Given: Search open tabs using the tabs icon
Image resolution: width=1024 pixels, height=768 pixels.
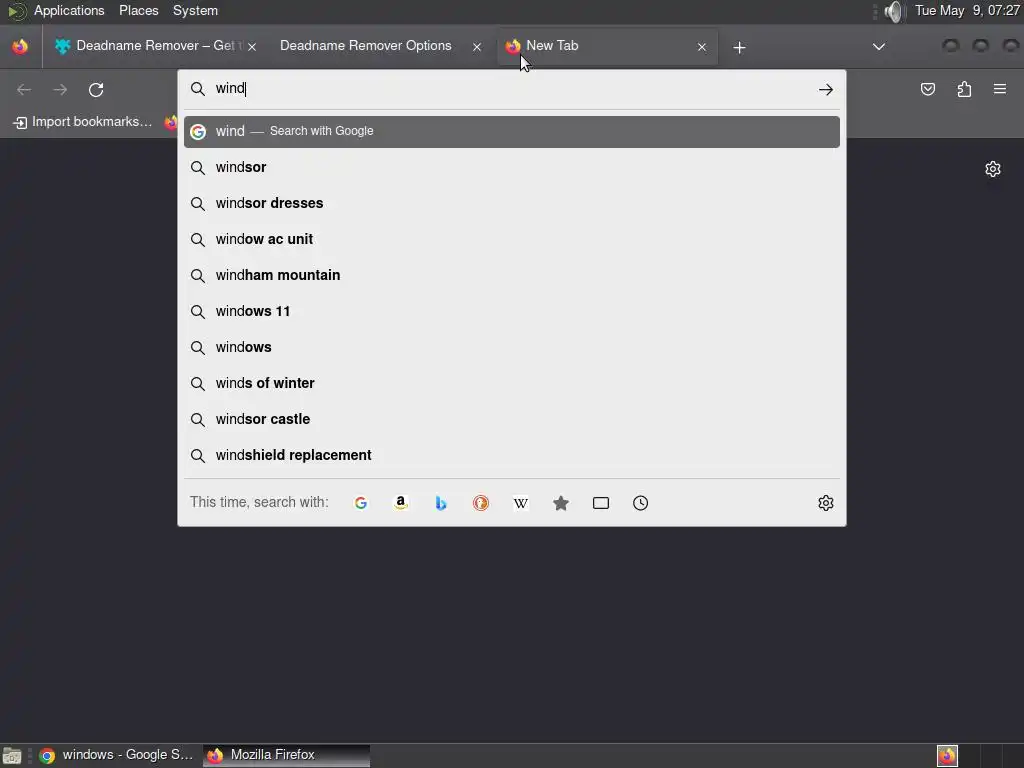Looking at the screenshot, I should coord(601,503).
